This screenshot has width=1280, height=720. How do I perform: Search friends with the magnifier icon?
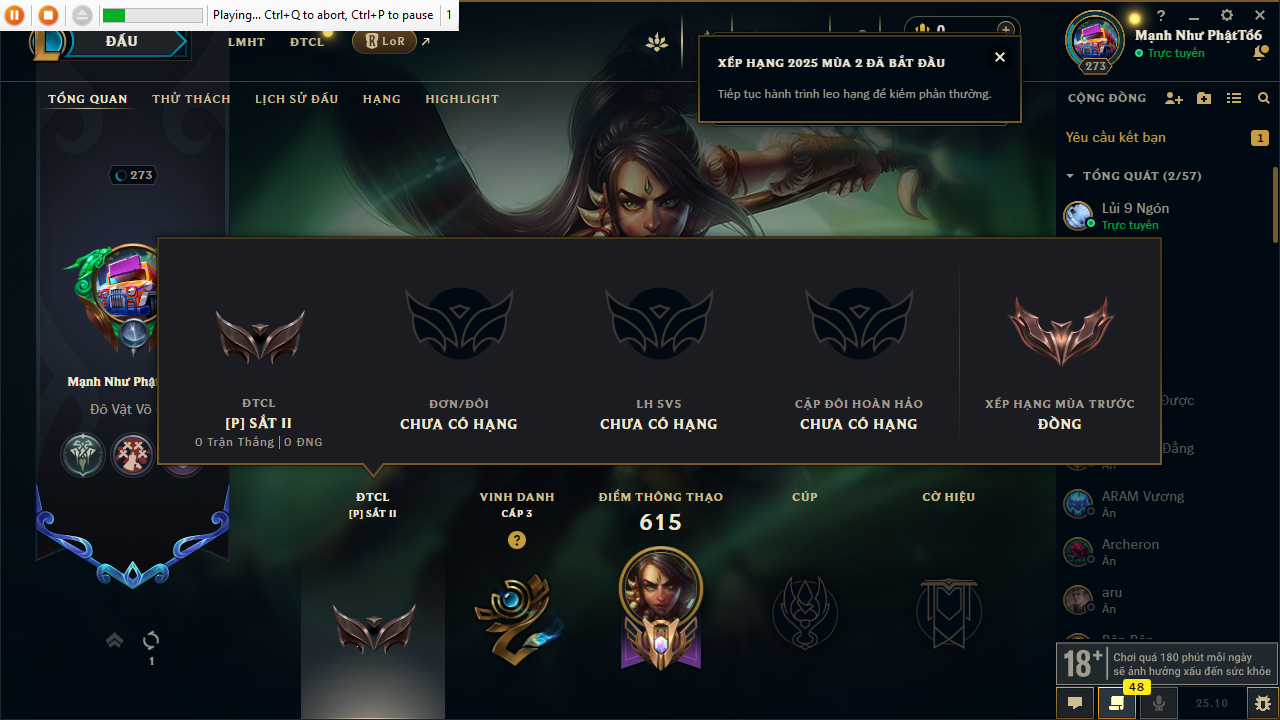pyautogui.click(x=1264, y=98)
